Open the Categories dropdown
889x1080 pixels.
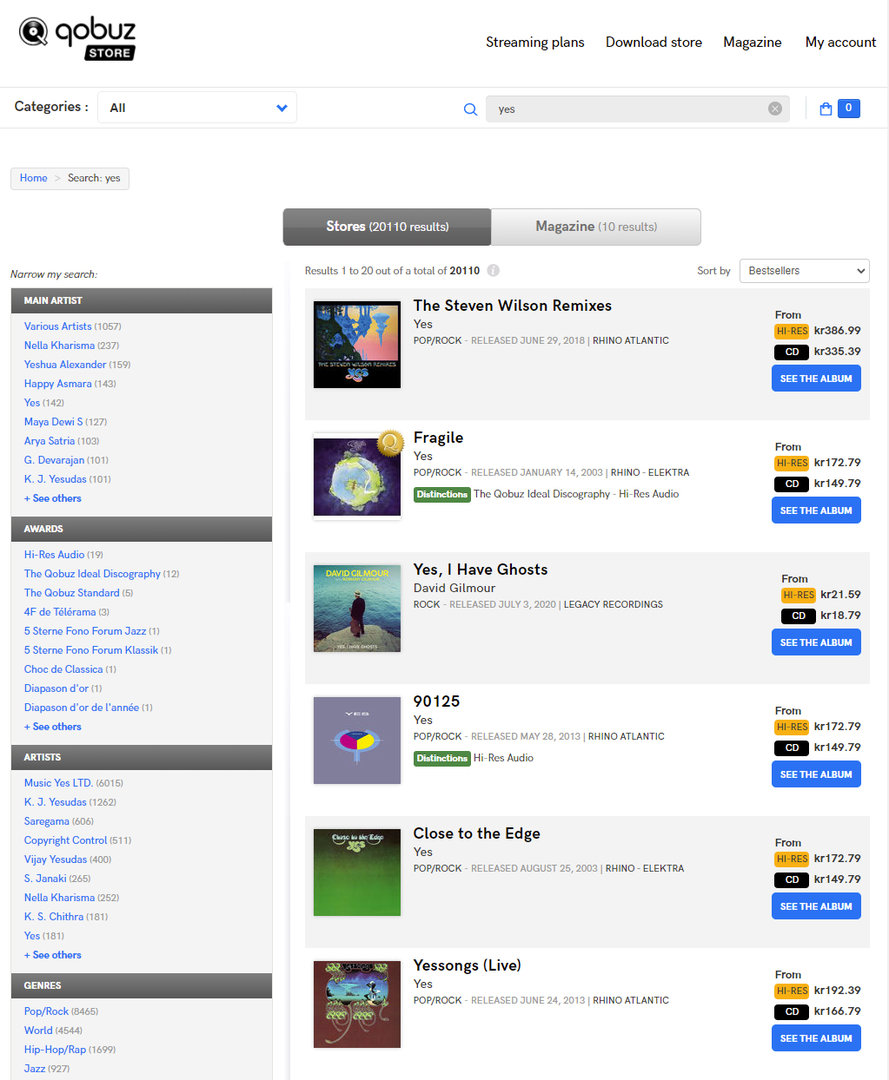(x=197, y=107)
